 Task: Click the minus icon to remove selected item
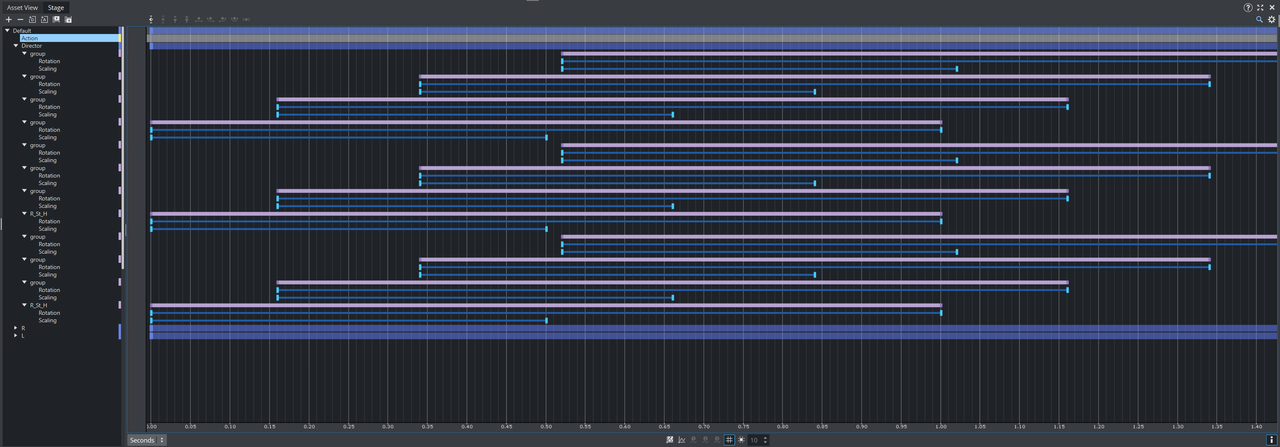(x=19, y=19)
